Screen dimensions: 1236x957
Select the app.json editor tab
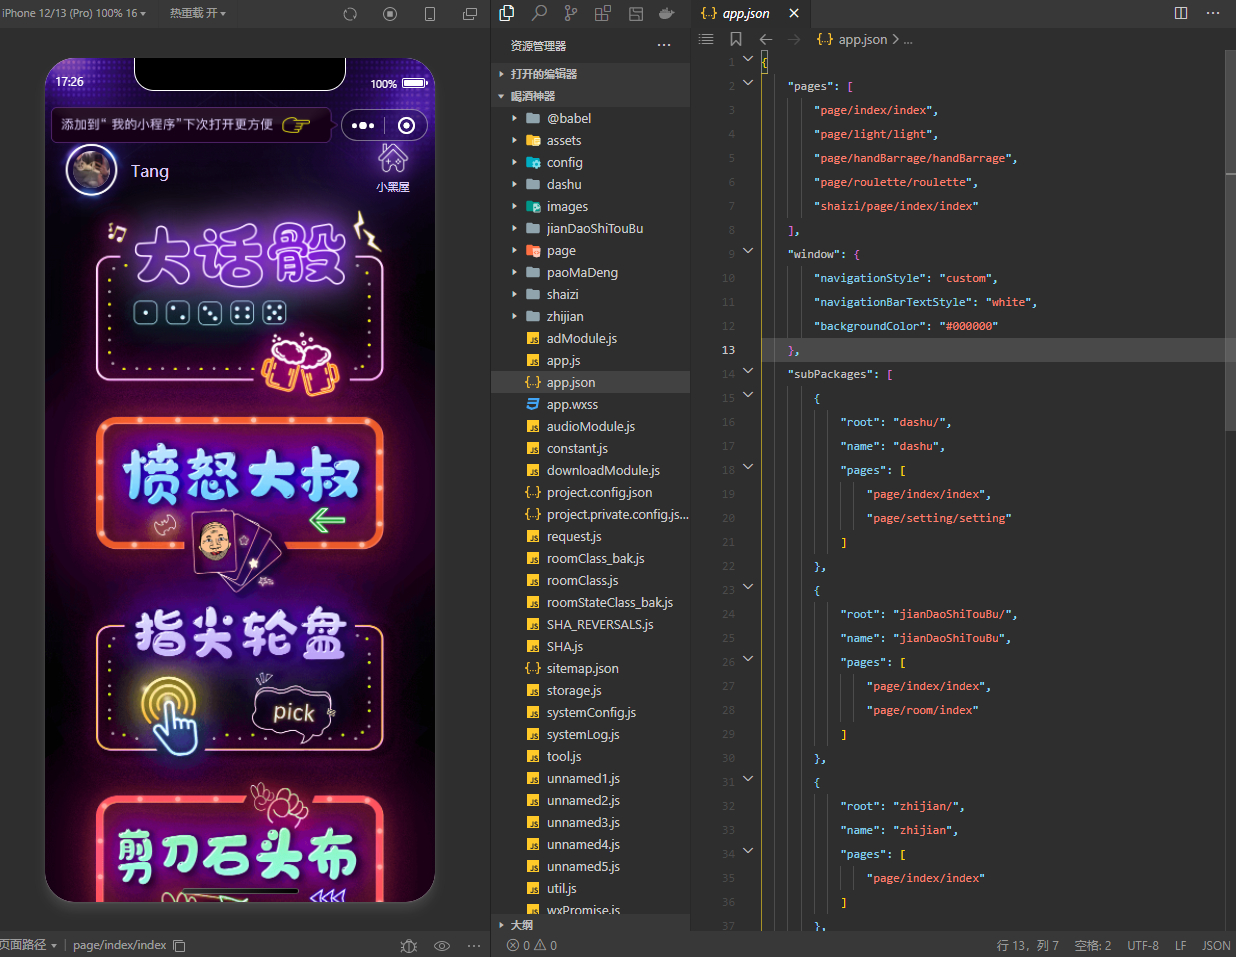(x=746, y=13)
